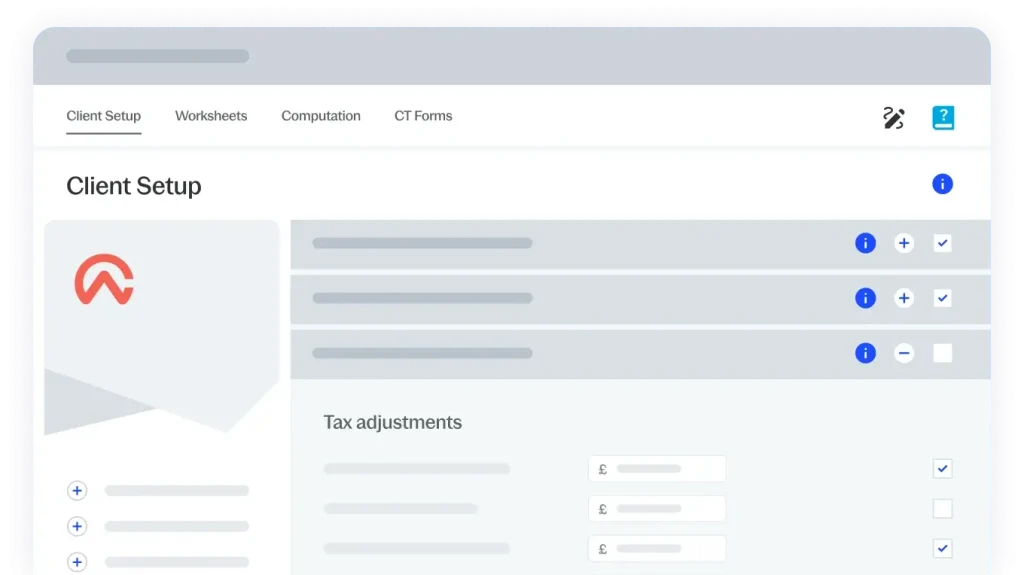Click info icon in second section row

point(865,298)
